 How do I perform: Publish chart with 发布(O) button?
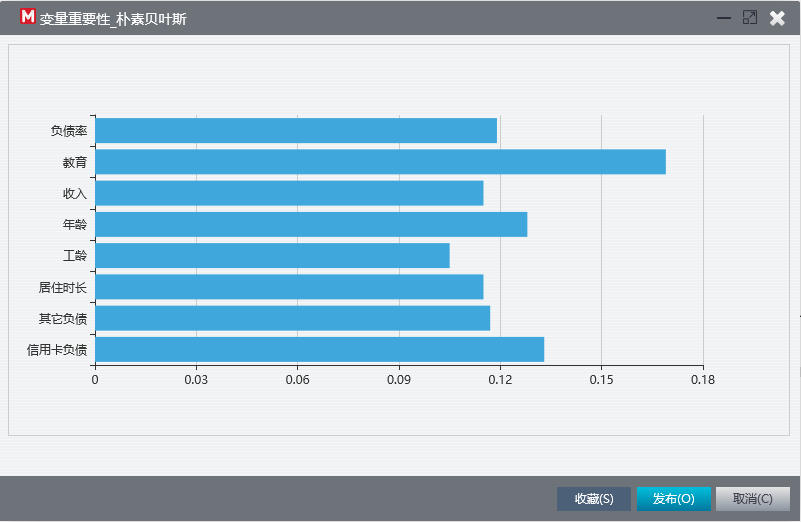[673, 499]
